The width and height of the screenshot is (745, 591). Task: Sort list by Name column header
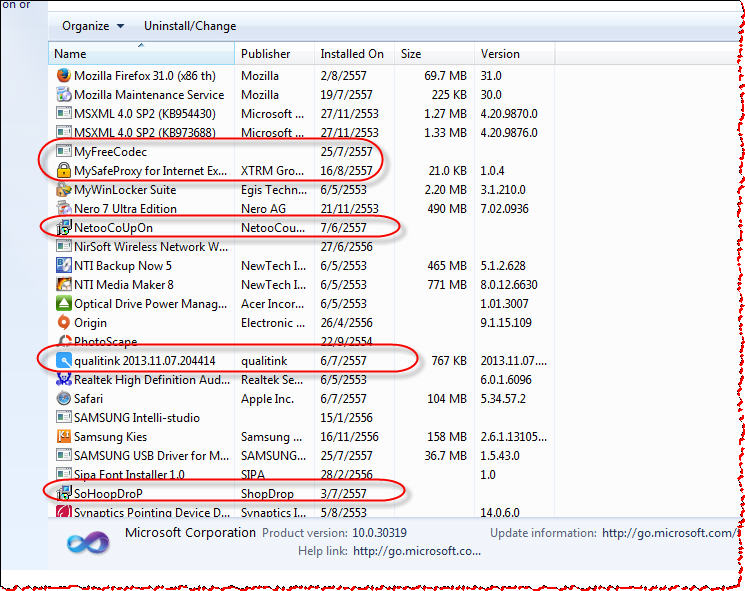(141, 54)
